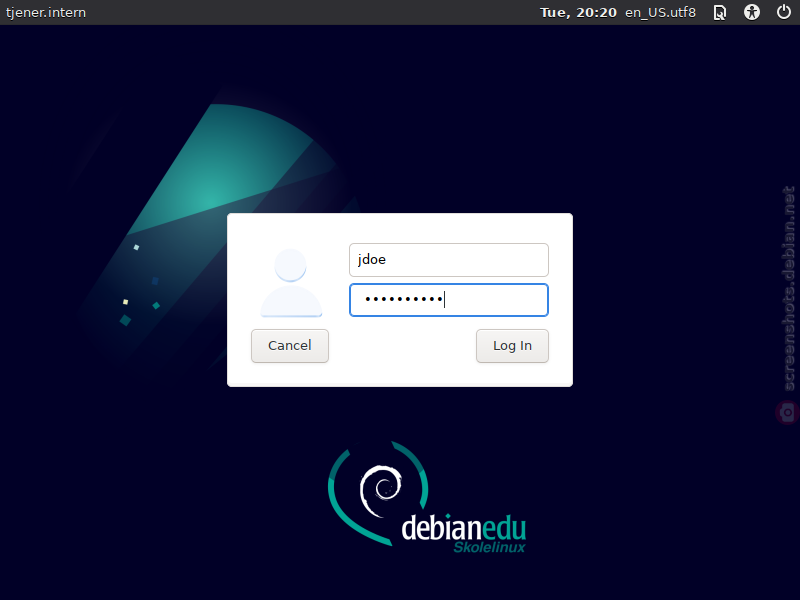Click the Cancel button
This screenshot has height=600, width=800.
point(290,346)
